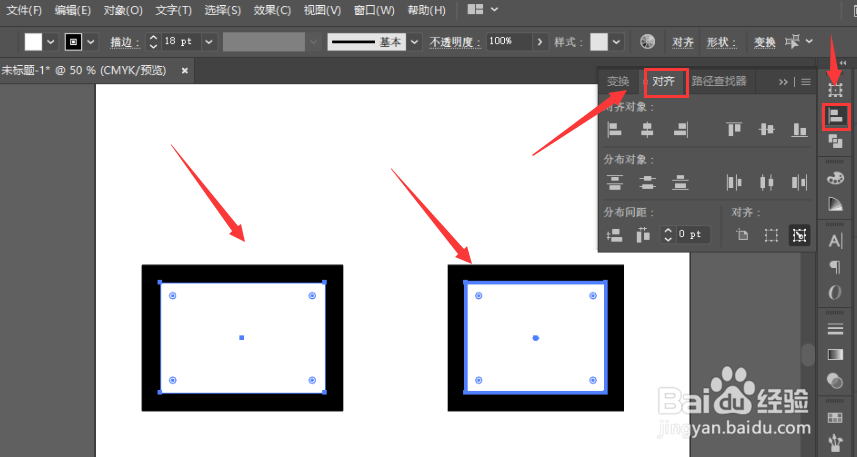
Task: Open the 编辑(E) menu
Action: tap(73, 10)
